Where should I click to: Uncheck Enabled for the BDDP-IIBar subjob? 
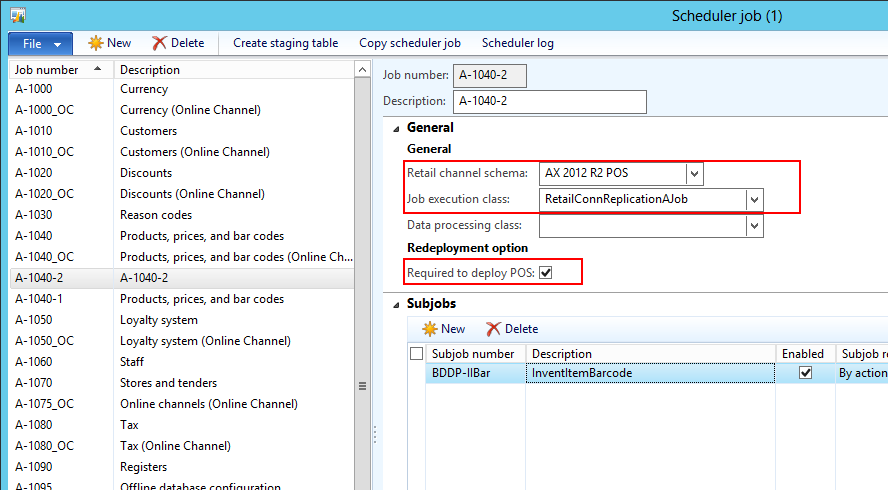point(805,373)
